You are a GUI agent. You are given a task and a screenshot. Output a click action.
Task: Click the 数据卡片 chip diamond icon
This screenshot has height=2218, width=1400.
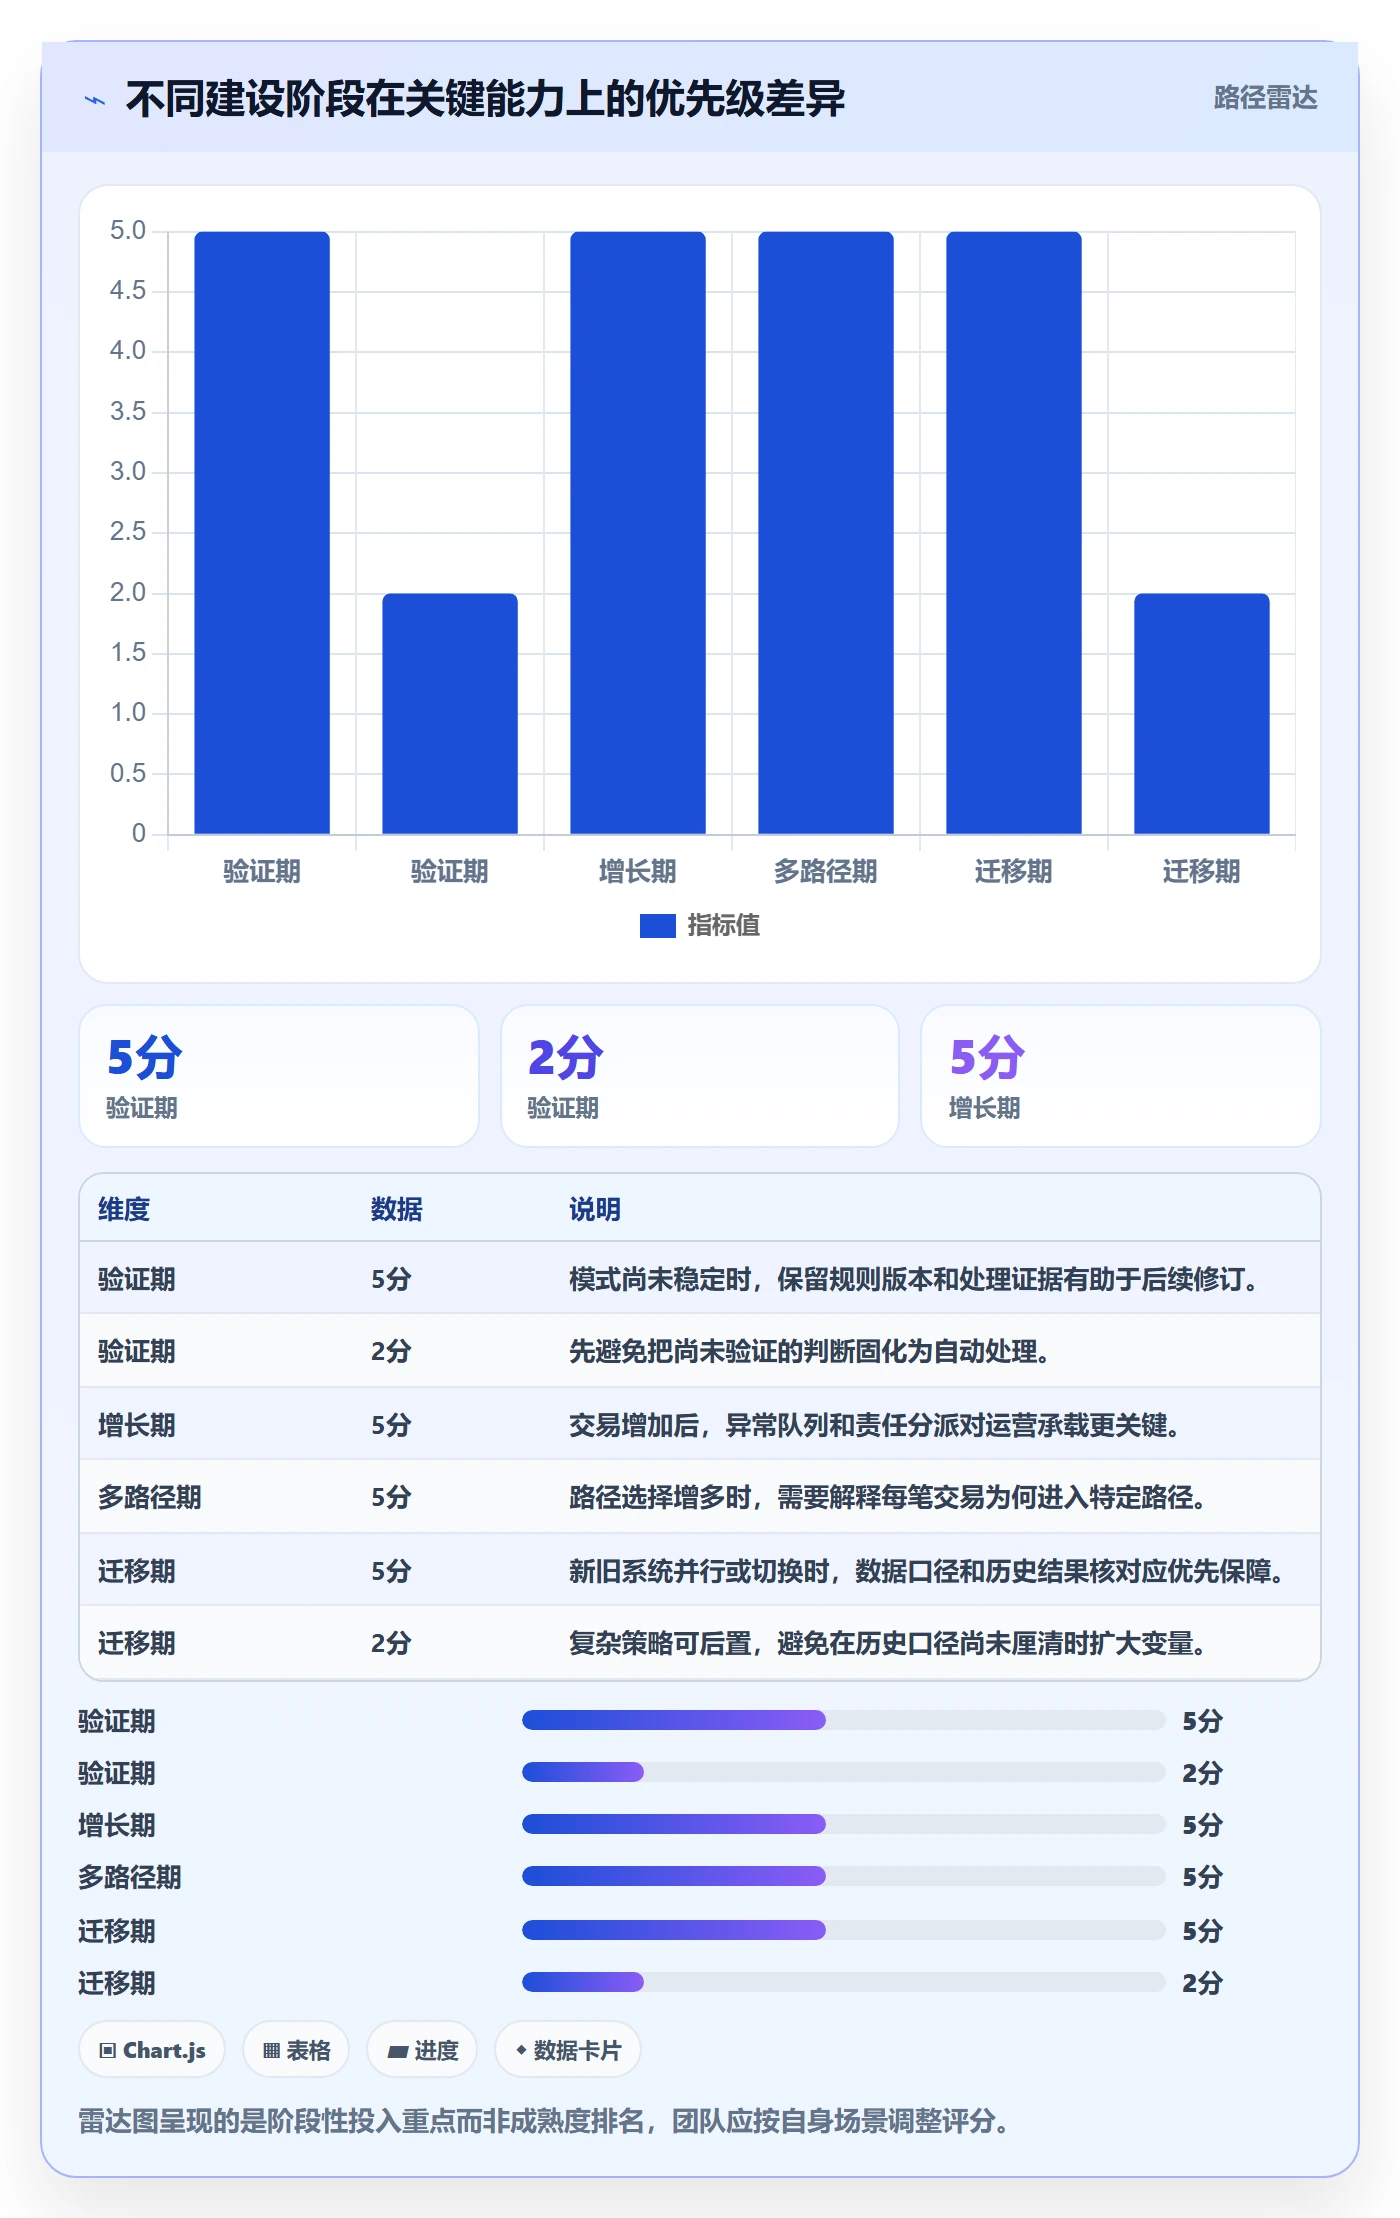pyautogui.click(x=521, y=2050)
